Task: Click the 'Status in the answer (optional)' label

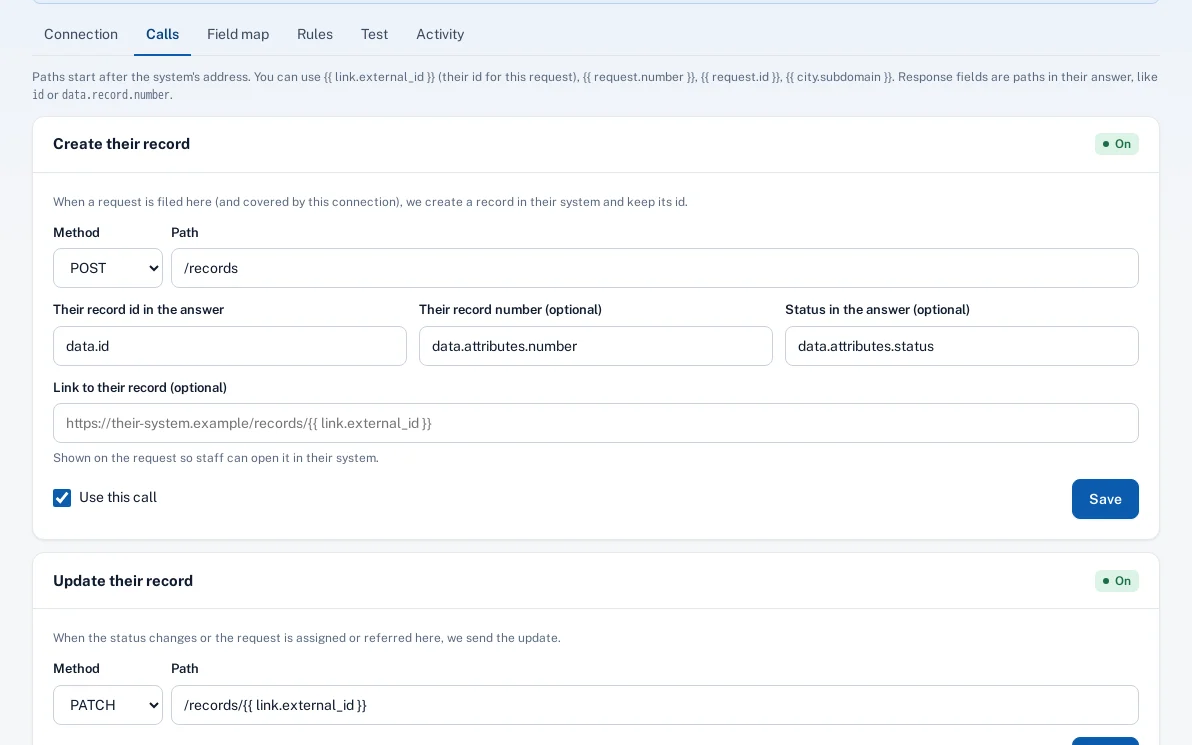Action: coord(877,309)
